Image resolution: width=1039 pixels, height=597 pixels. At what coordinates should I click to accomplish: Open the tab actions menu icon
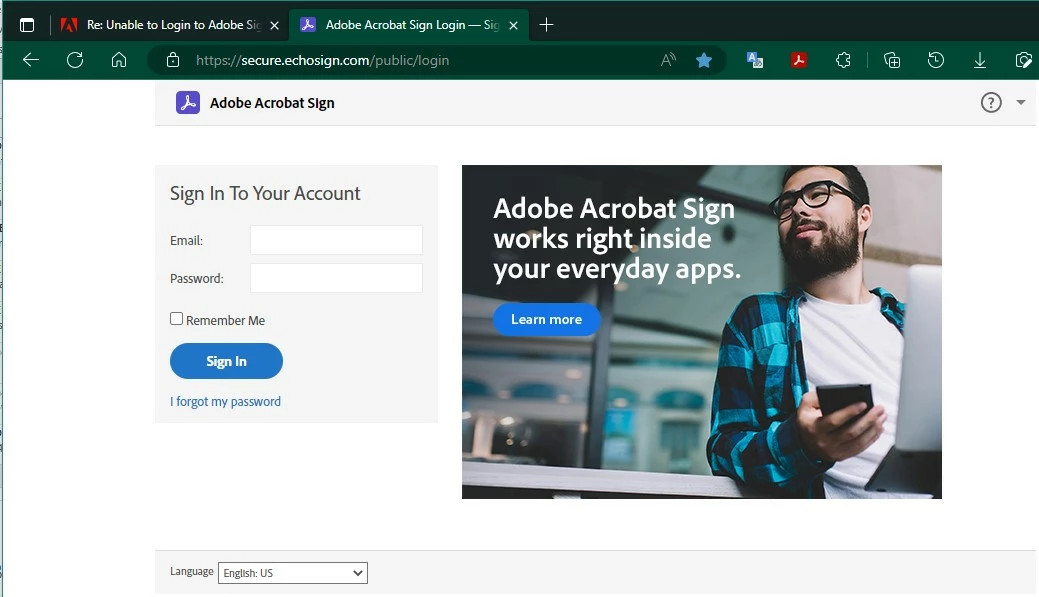[x=27, y=25]
